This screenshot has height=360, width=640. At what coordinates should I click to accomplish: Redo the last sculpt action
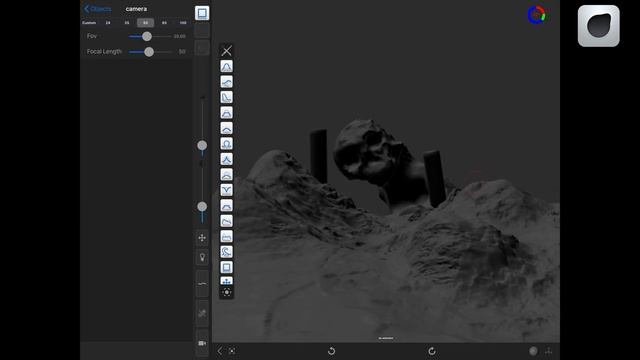[x=432, y=351]
